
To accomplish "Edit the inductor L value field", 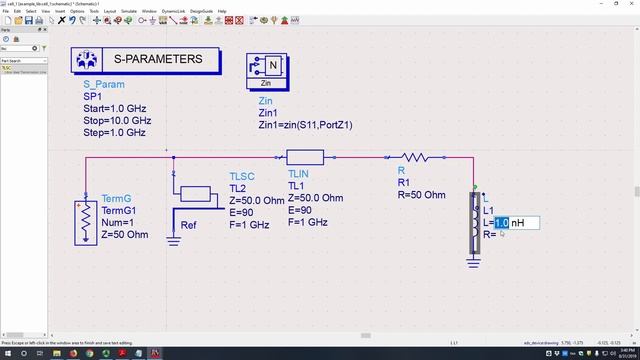I will tap(517, 223).
